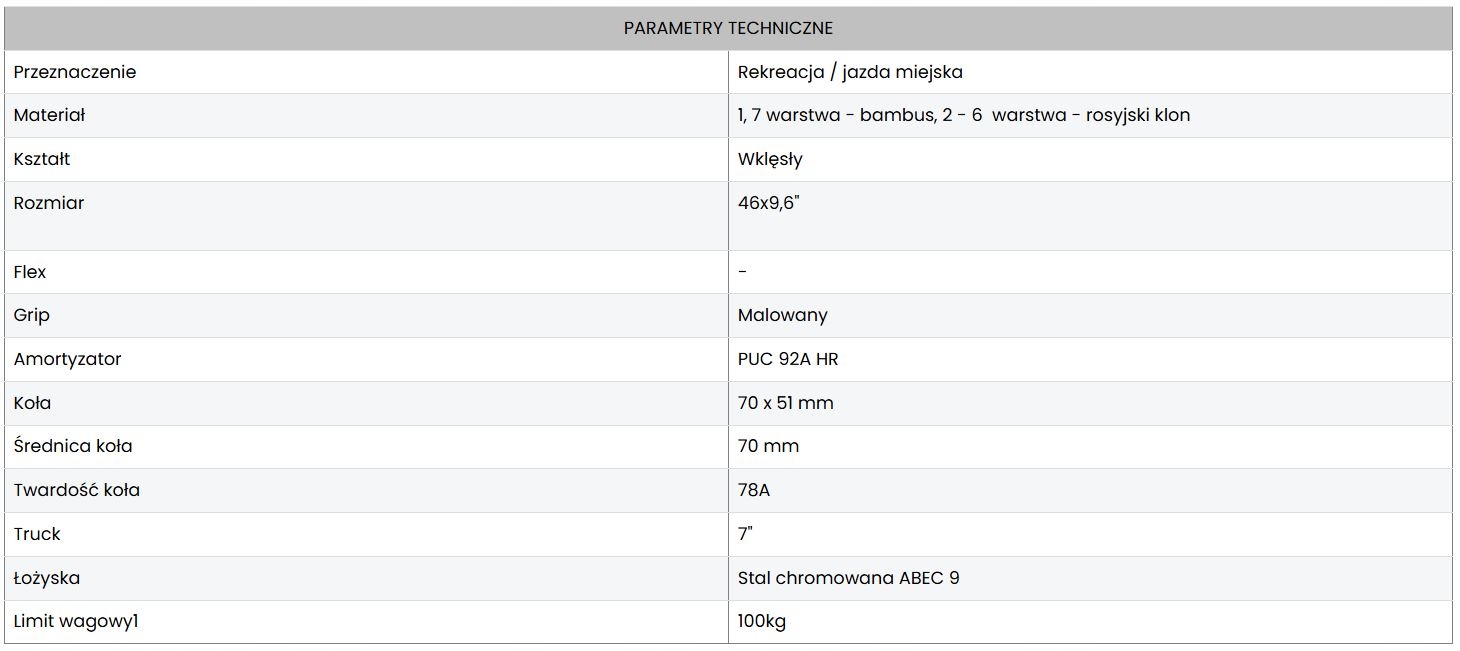This screenshot has width=1460, height=651.
Task: Click the Średnica koła row label
Action: 73,446
